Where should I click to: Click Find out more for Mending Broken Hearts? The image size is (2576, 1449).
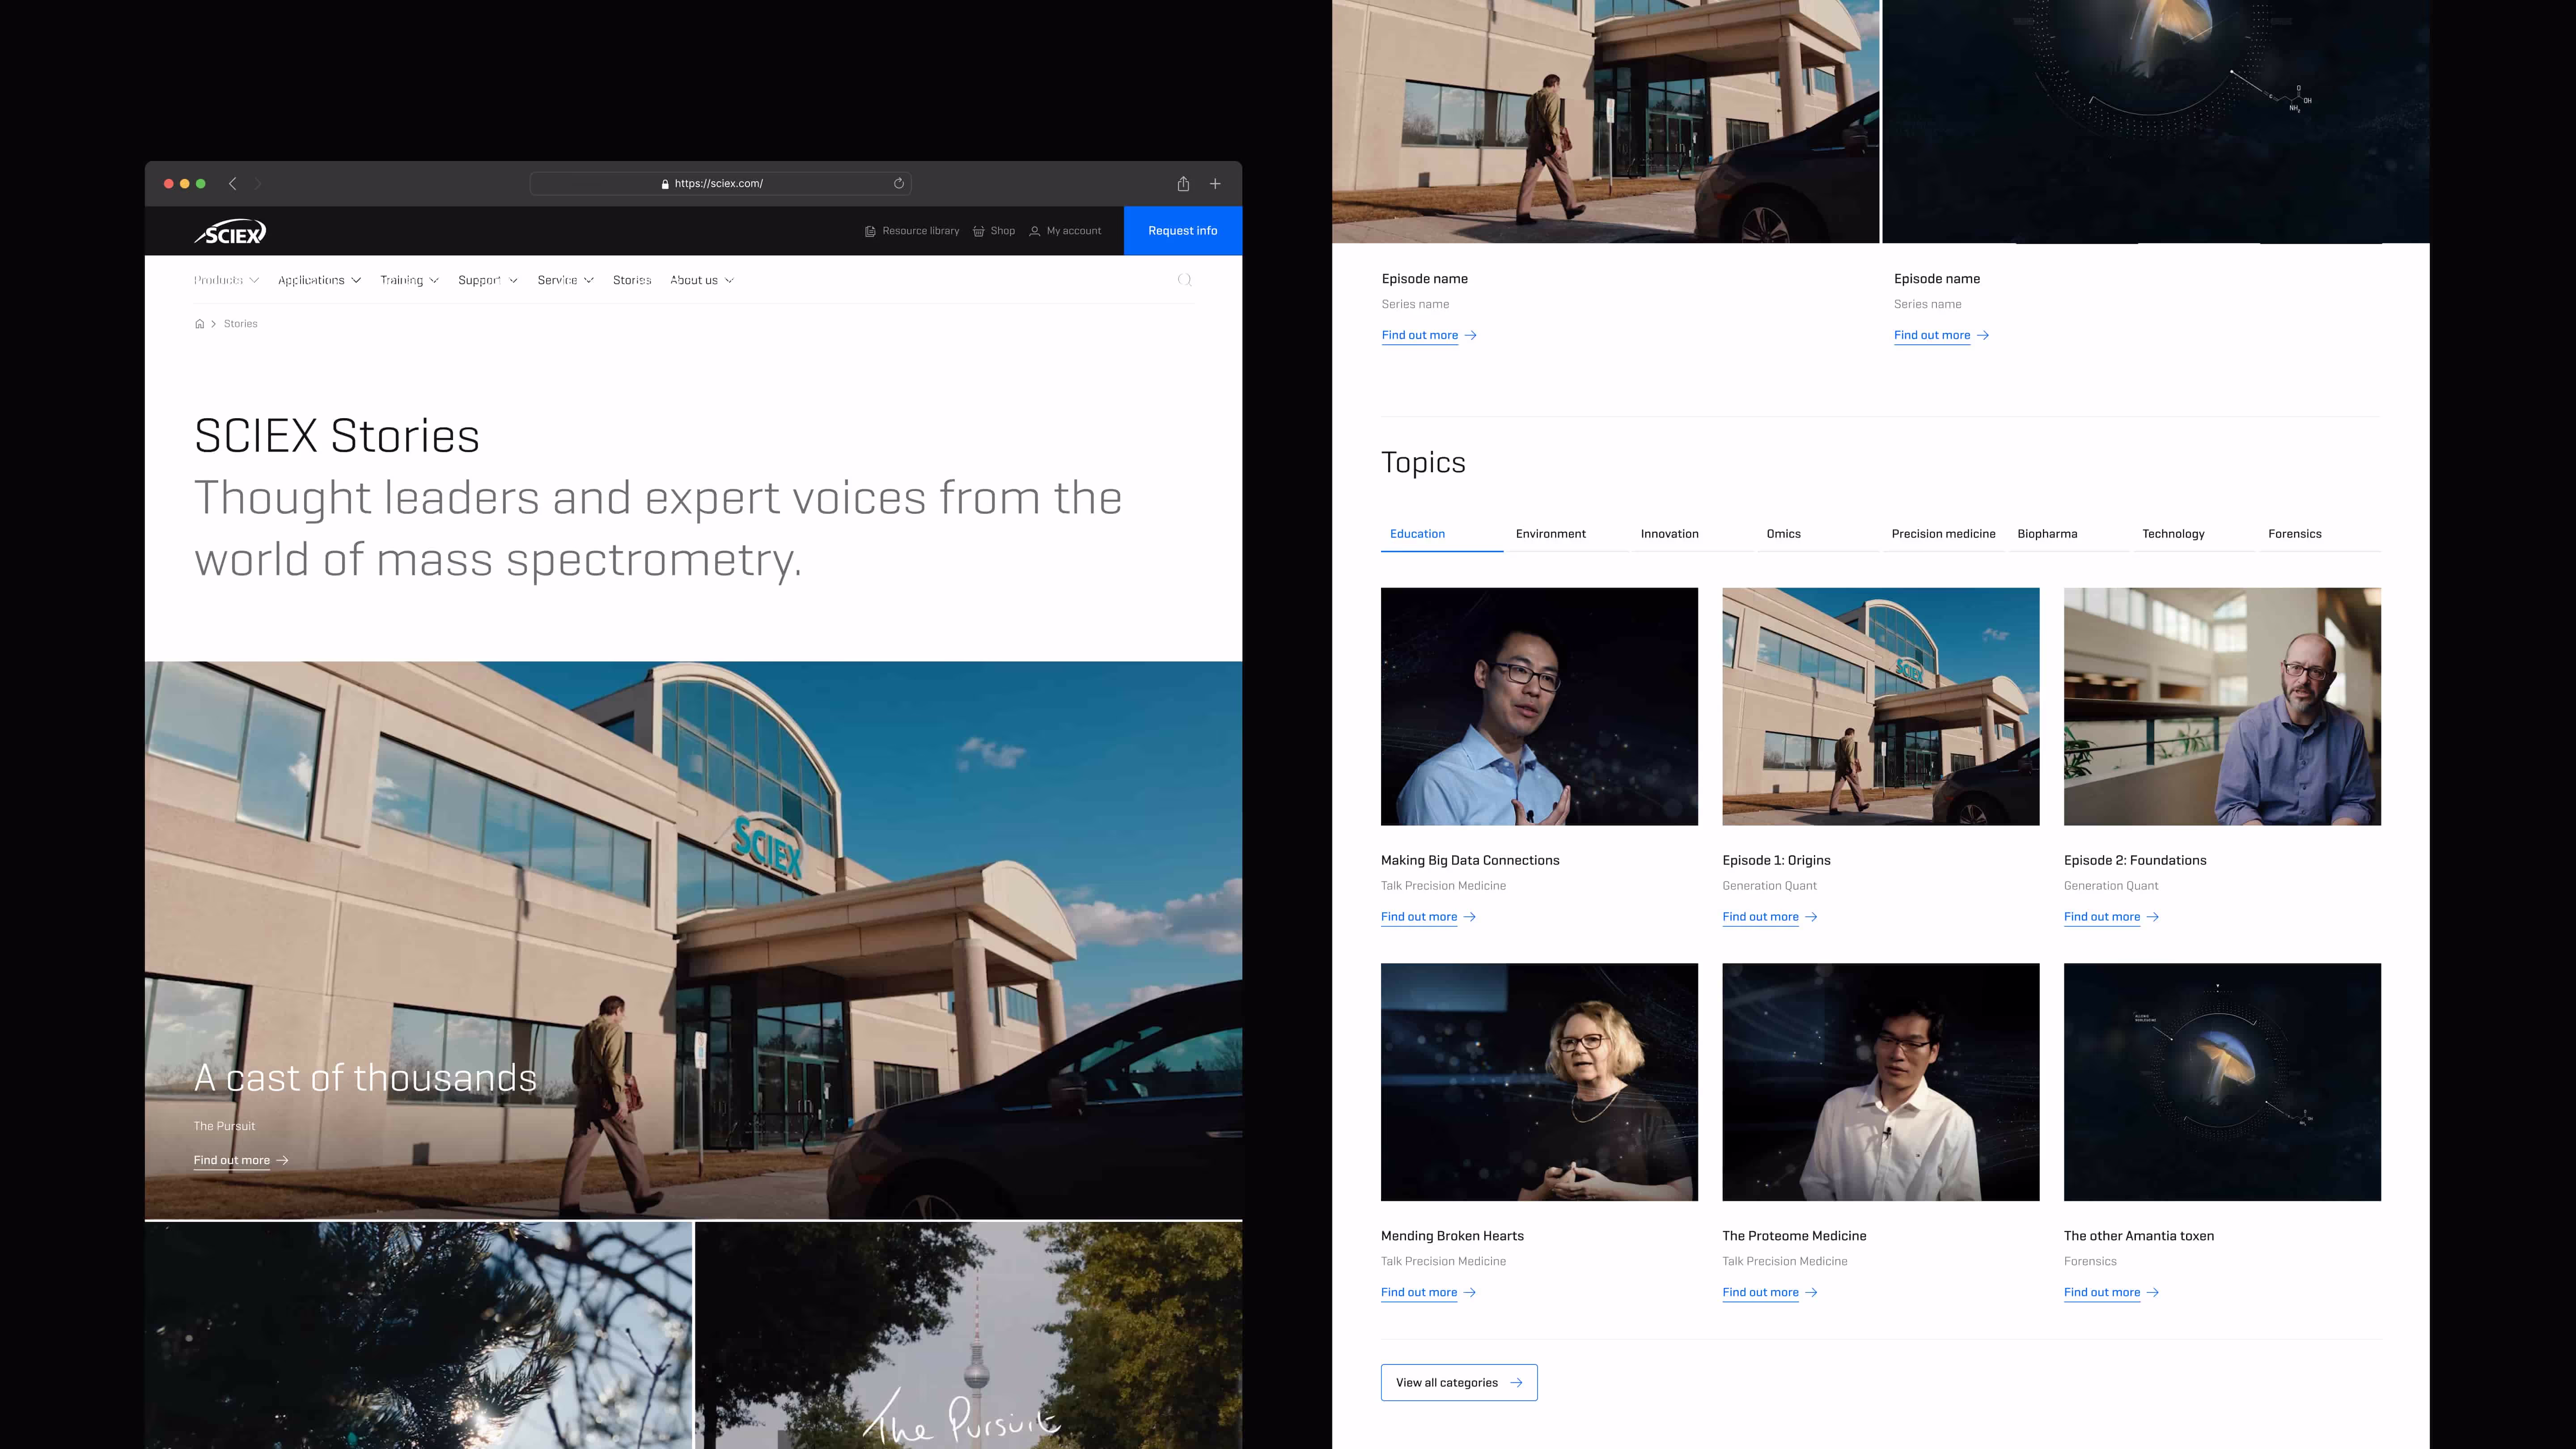[x=1428, y=1293]
